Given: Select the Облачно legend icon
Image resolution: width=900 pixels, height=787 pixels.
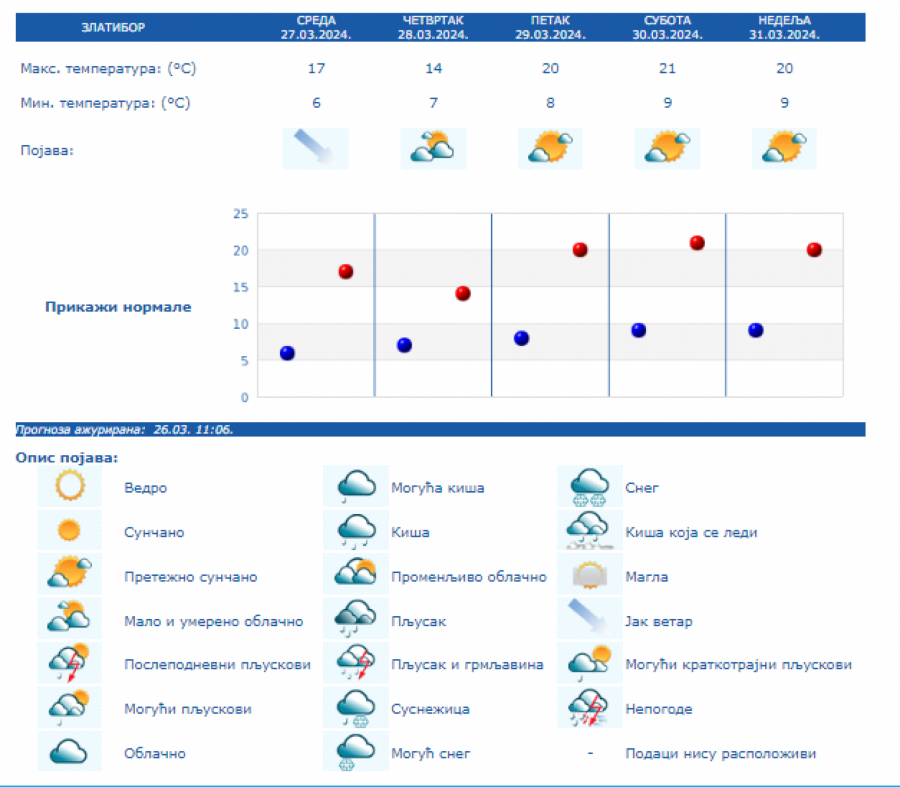Looking at the screenshot, I should 69,752.
